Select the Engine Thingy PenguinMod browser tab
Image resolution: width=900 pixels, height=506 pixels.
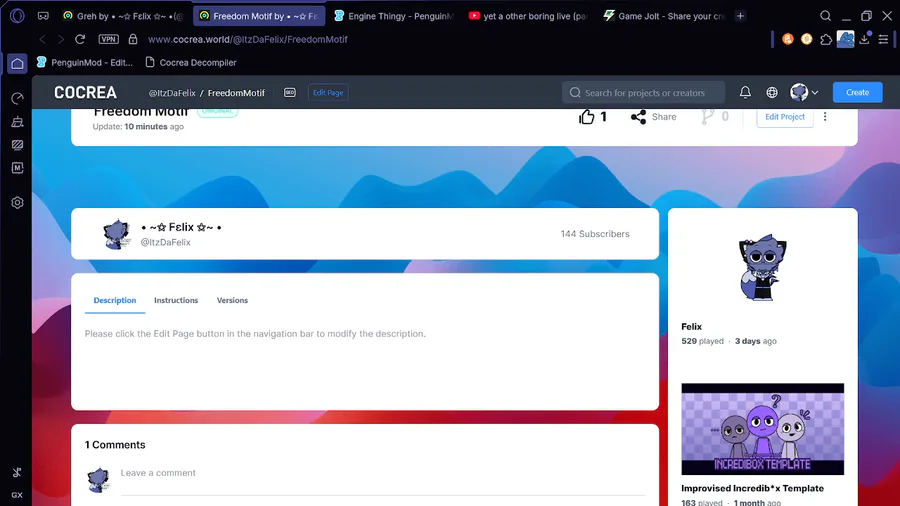(394, 16)
